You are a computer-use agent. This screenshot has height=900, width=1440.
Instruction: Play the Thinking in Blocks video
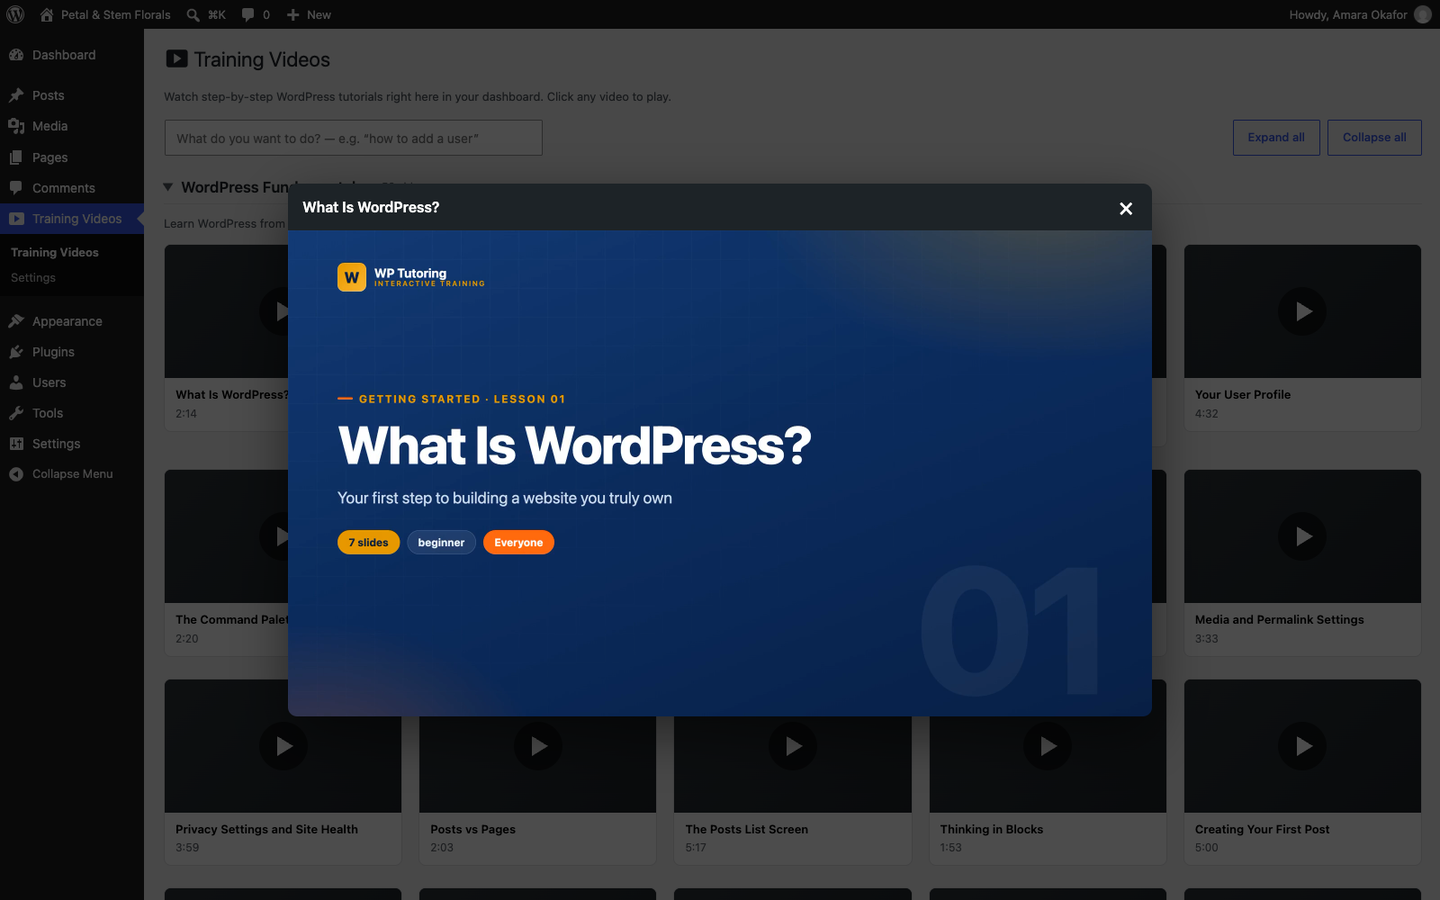(x=1047, y=747)
